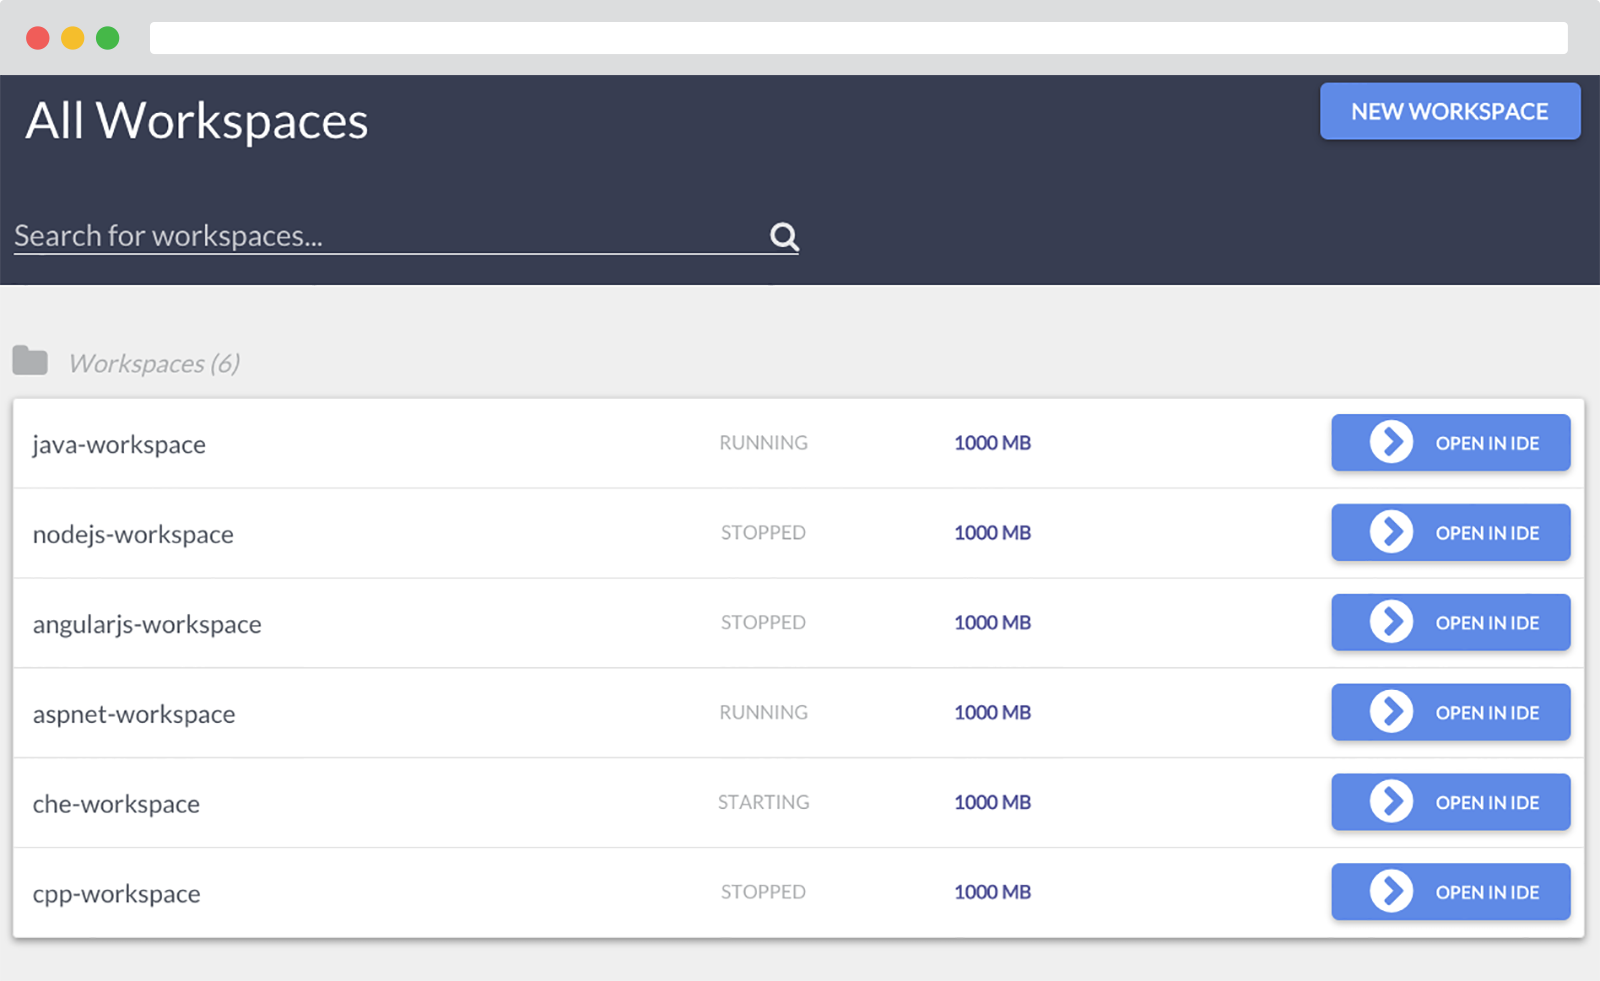
Task: Choose cpp-workspace from the list
Action: (116, 894)
